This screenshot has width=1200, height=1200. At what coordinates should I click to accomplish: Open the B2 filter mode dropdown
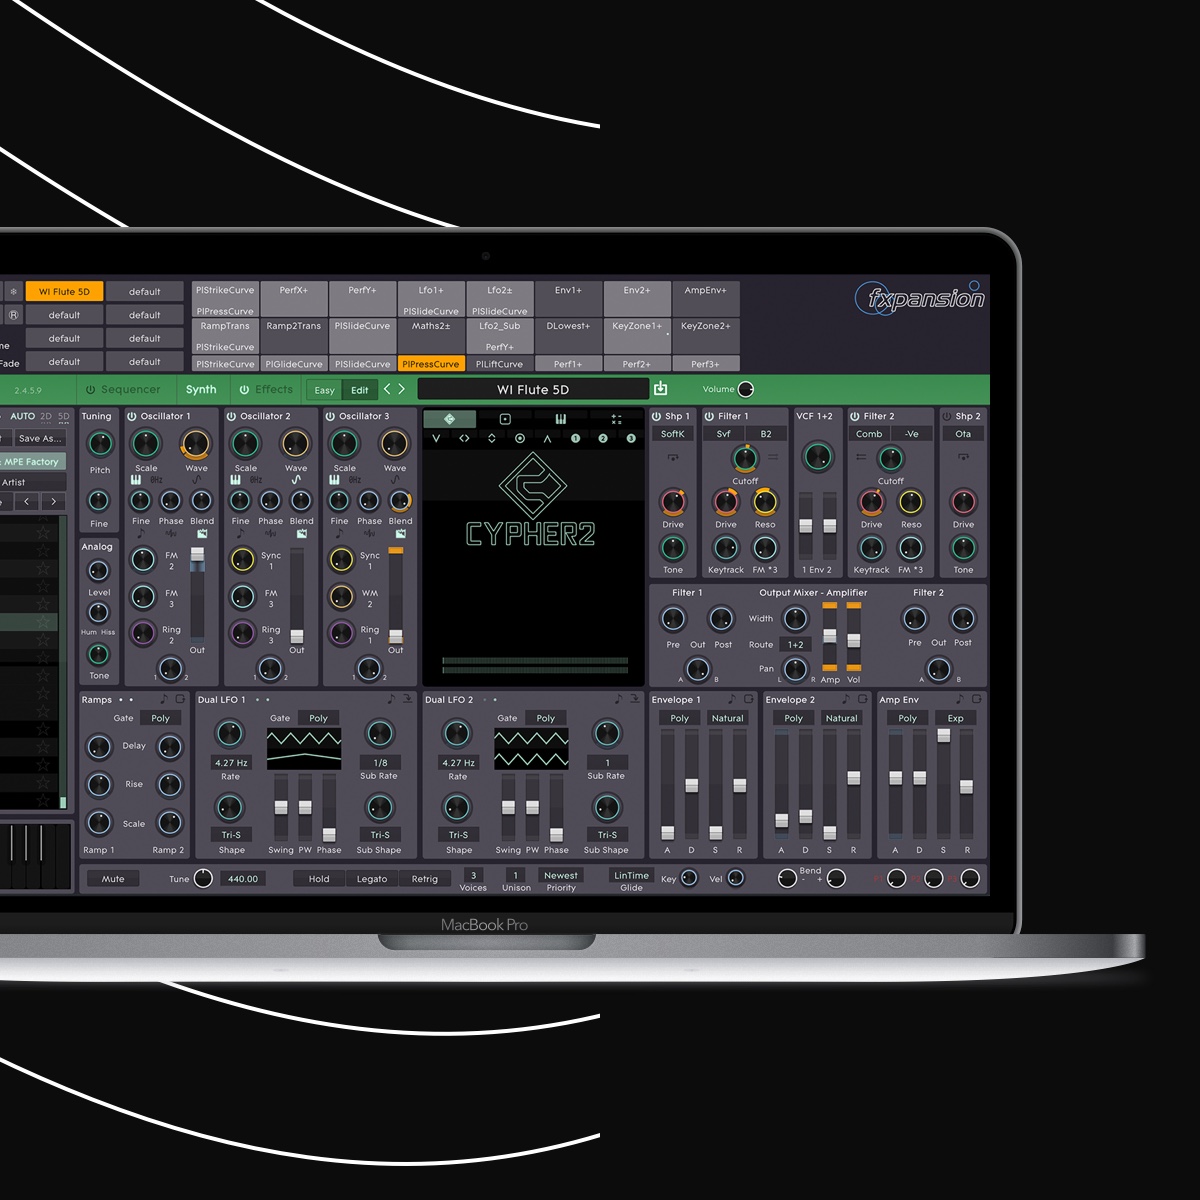pyautogui.click(x=766, y=434)
